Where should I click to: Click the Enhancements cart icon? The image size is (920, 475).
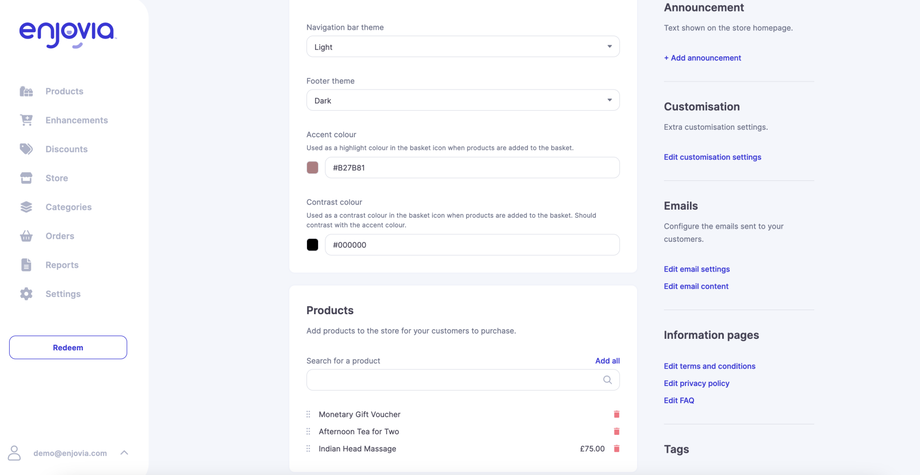[26, 120]
